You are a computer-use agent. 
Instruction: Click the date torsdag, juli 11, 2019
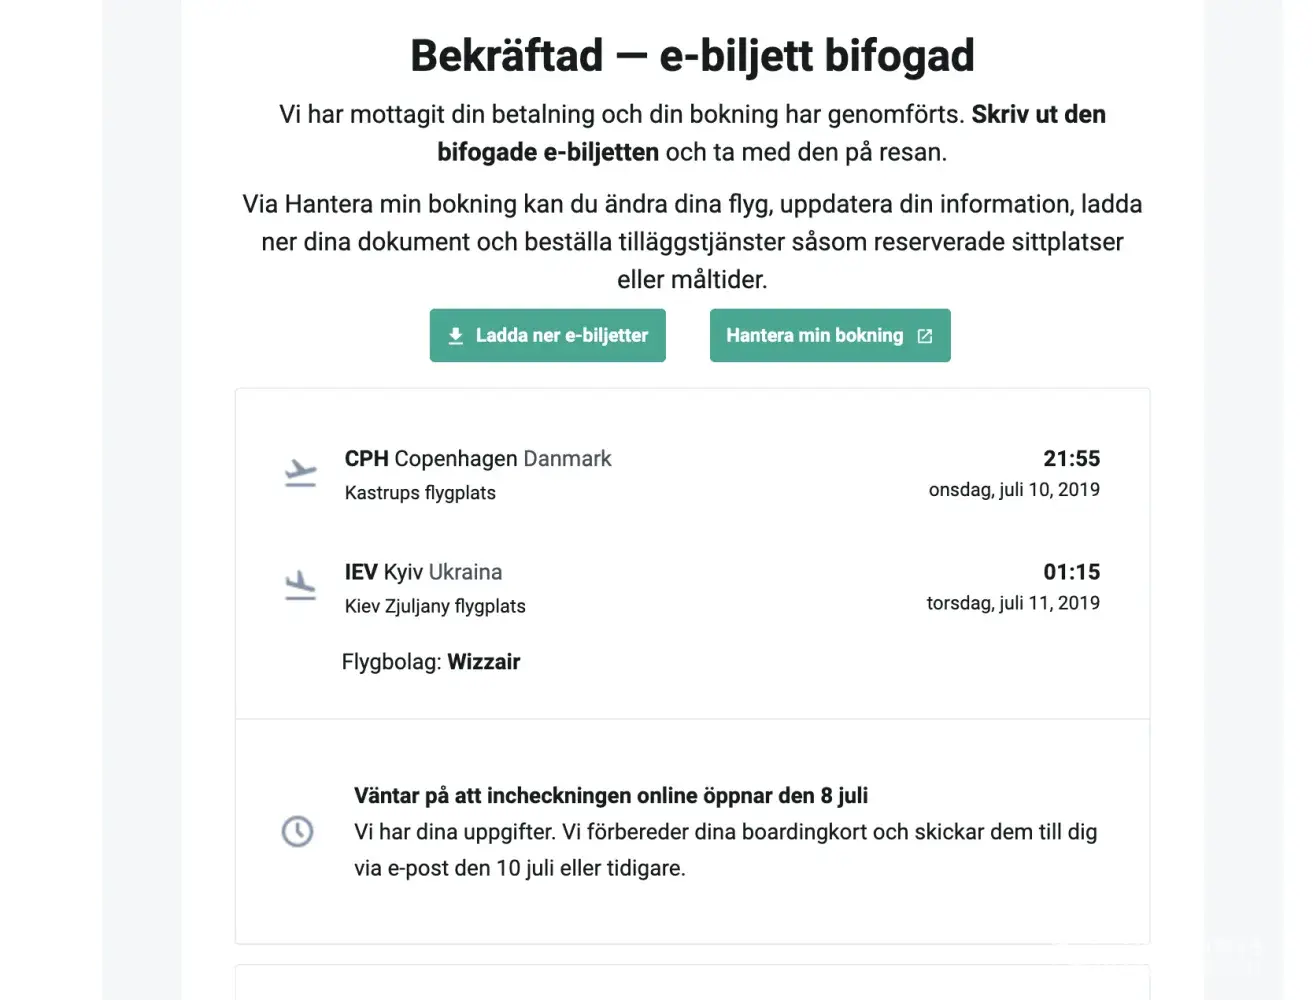[1013, 603]
